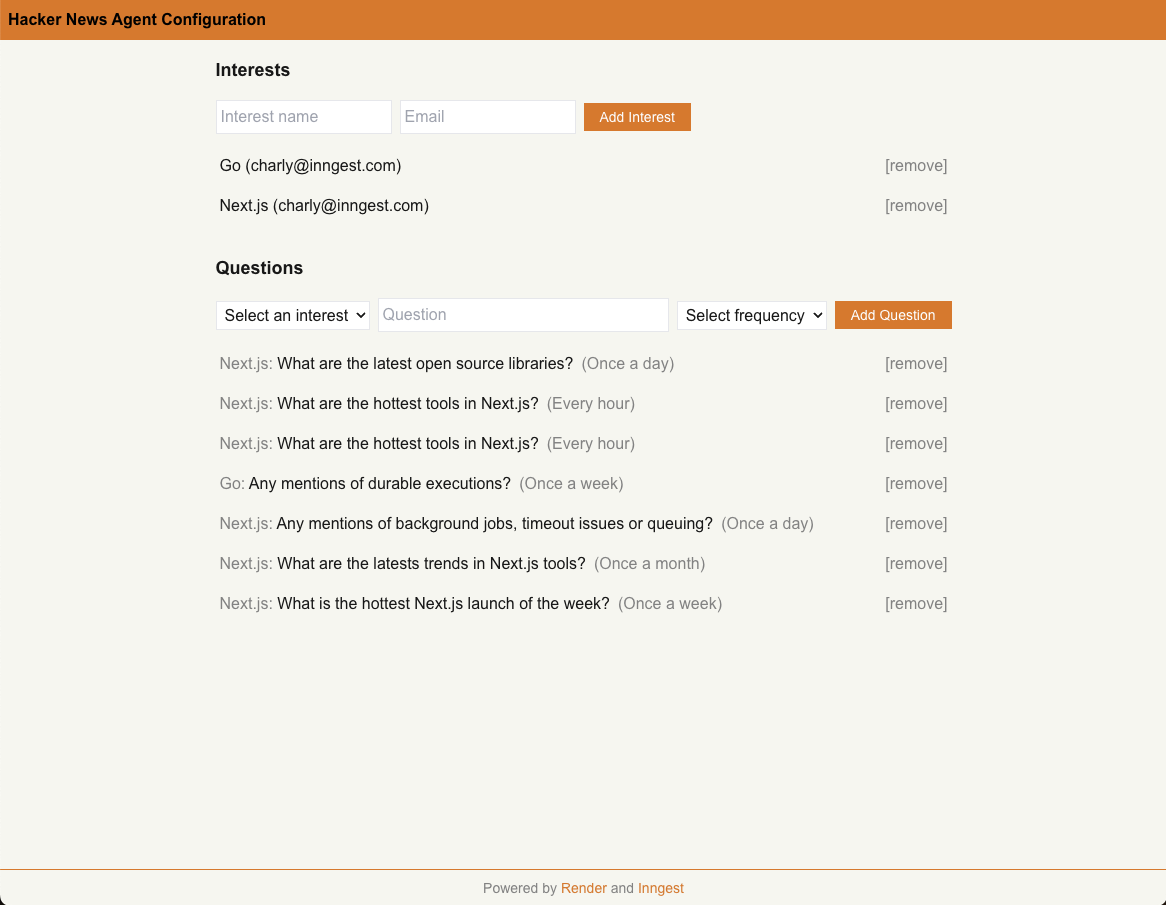Remove the hottest Next.js launch question
The height and width of the screenshot is (905, 1166).
(x=916, y=604)
